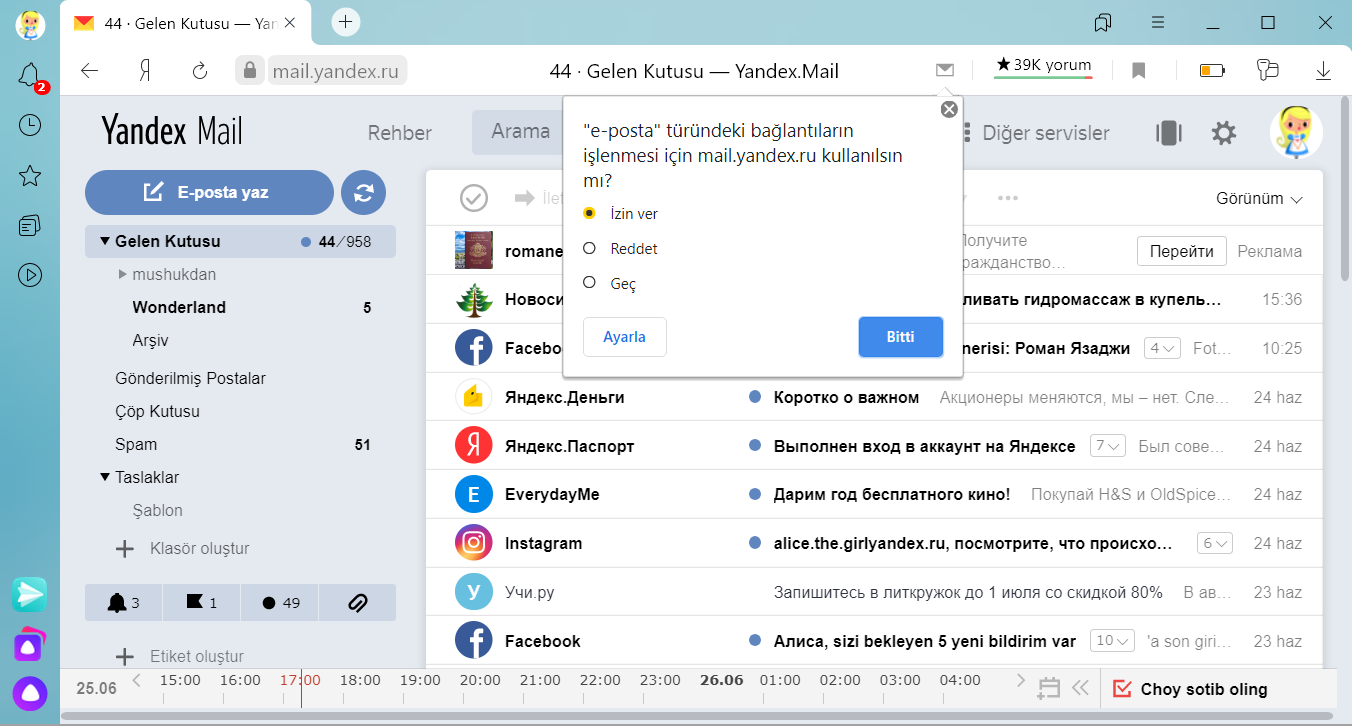Open tabbed bookmarks panel icon in title bar
Image resolution: width=1352 pixels, height=726 pixels.
pyautogui.click(x=1104, y=22)
